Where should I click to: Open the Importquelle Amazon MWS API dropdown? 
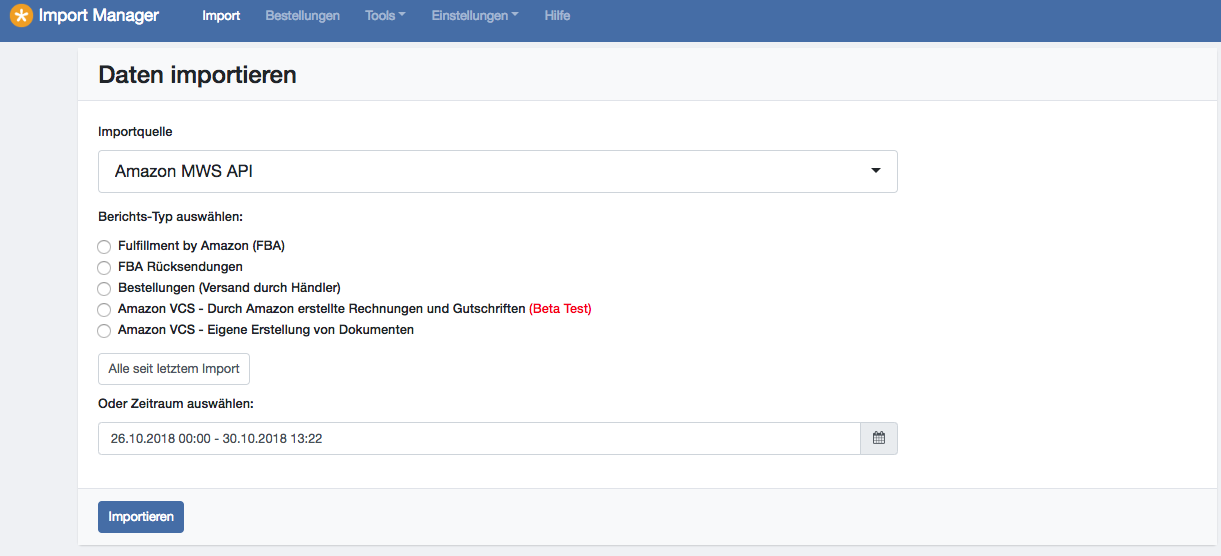click(498, 171)
